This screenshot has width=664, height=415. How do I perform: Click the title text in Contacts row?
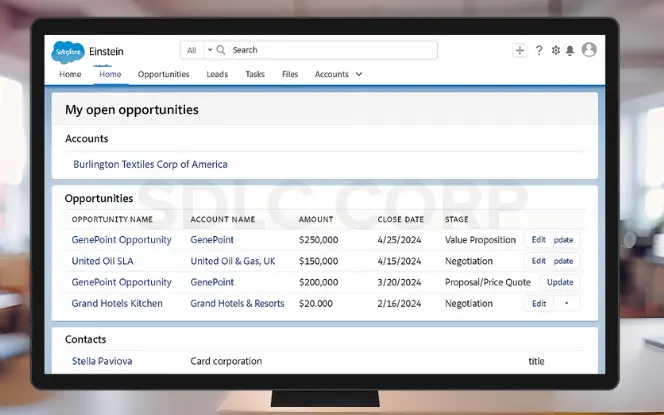(x=536, y=361)
